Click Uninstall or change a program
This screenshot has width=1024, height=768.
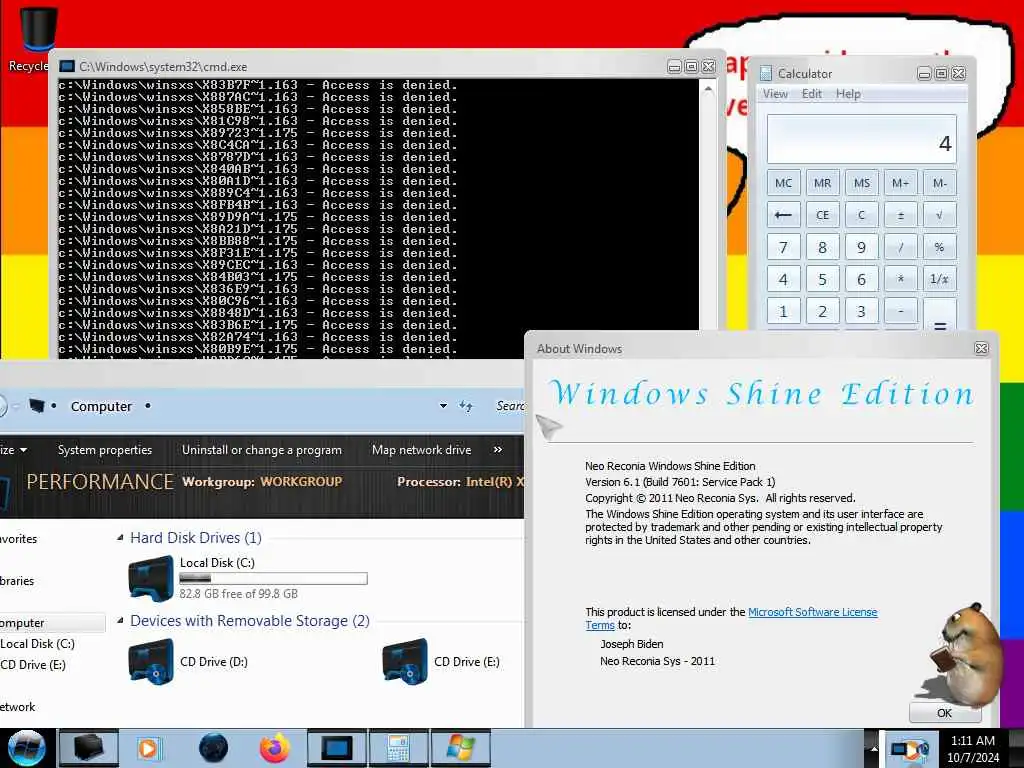(x=261, y=450)
